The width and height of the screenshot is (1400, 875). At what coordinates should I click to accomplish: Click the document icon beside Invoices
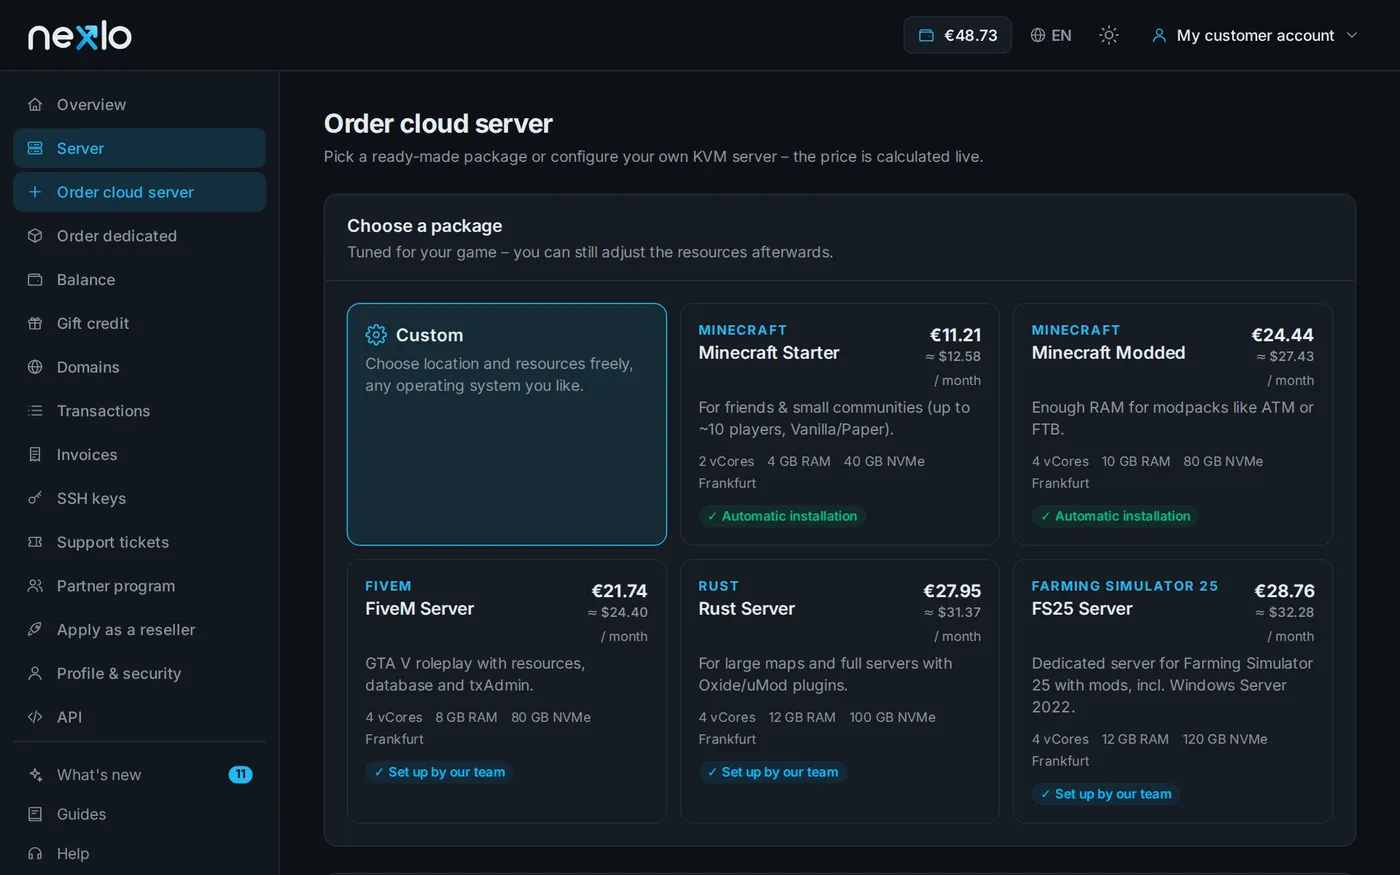click(35, 455)
